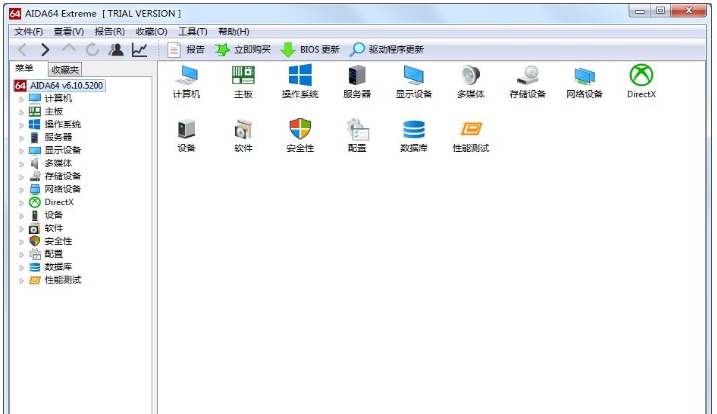Select 性能测试 in the left tree
This screenshot has height=414, width=717.
[x=63, y=280]
